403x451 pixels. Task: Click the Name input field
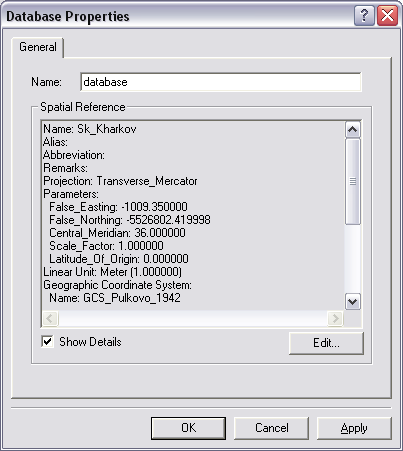[x=221, y=82]
